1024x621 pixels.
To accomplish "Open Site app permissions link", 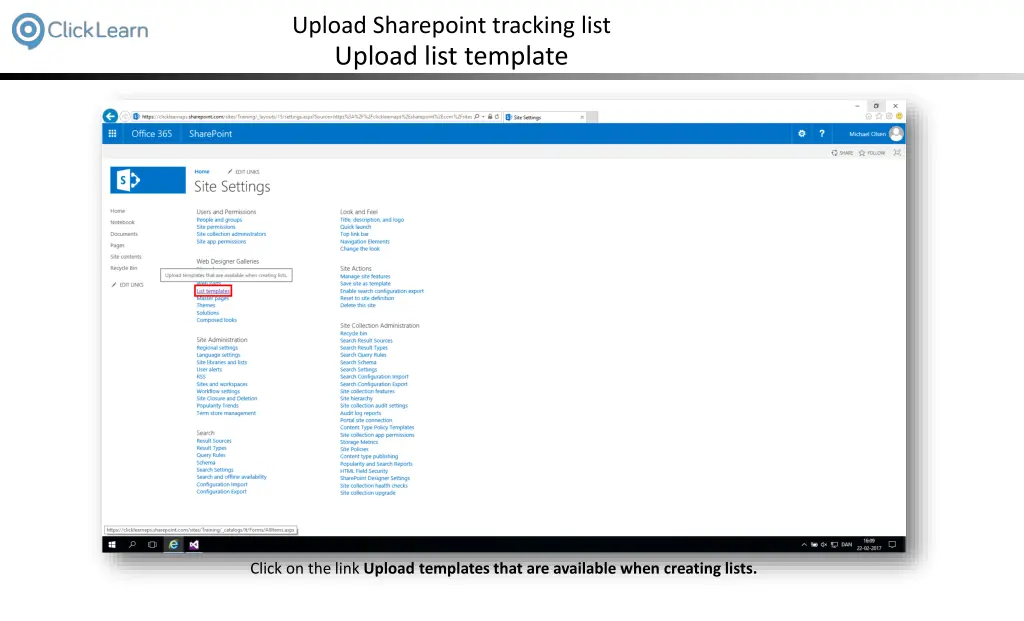I will click(221, 242).
